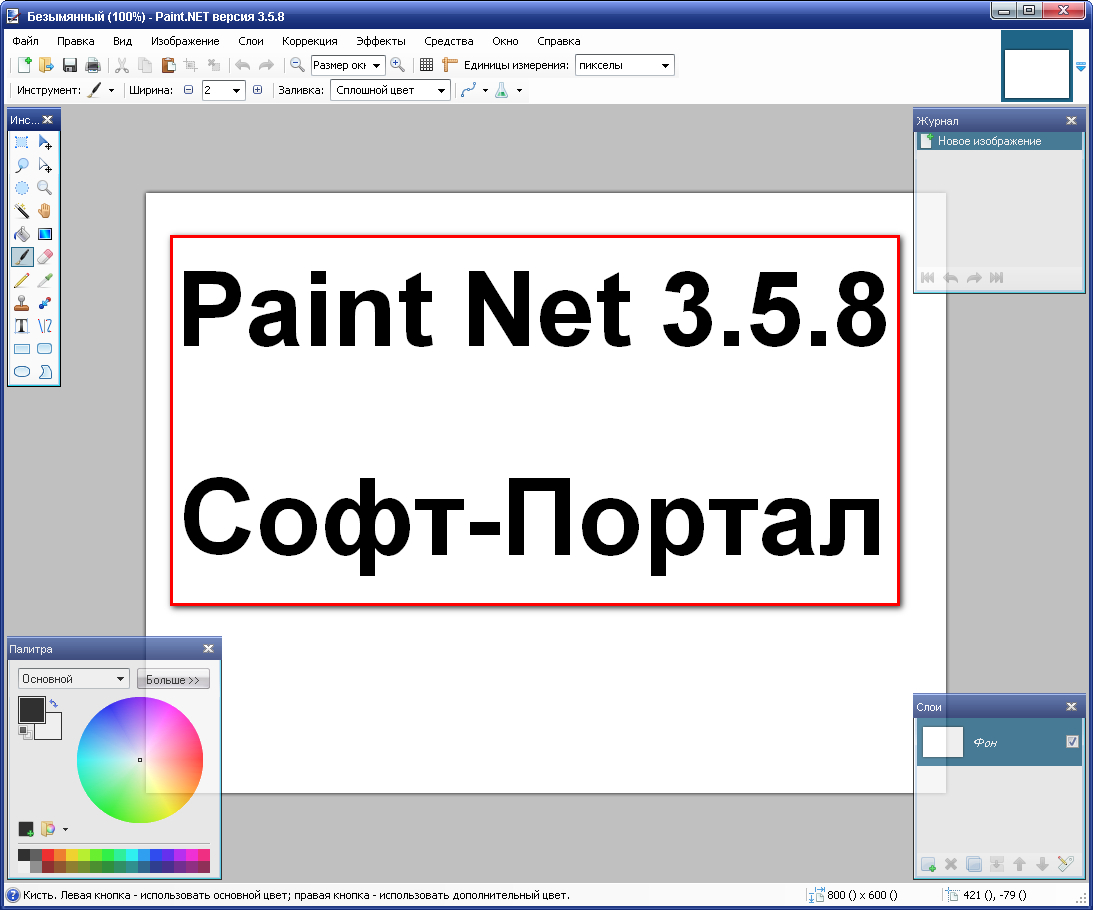
Task: Select the Pan hand tool
Action: (x=45, y=211)
